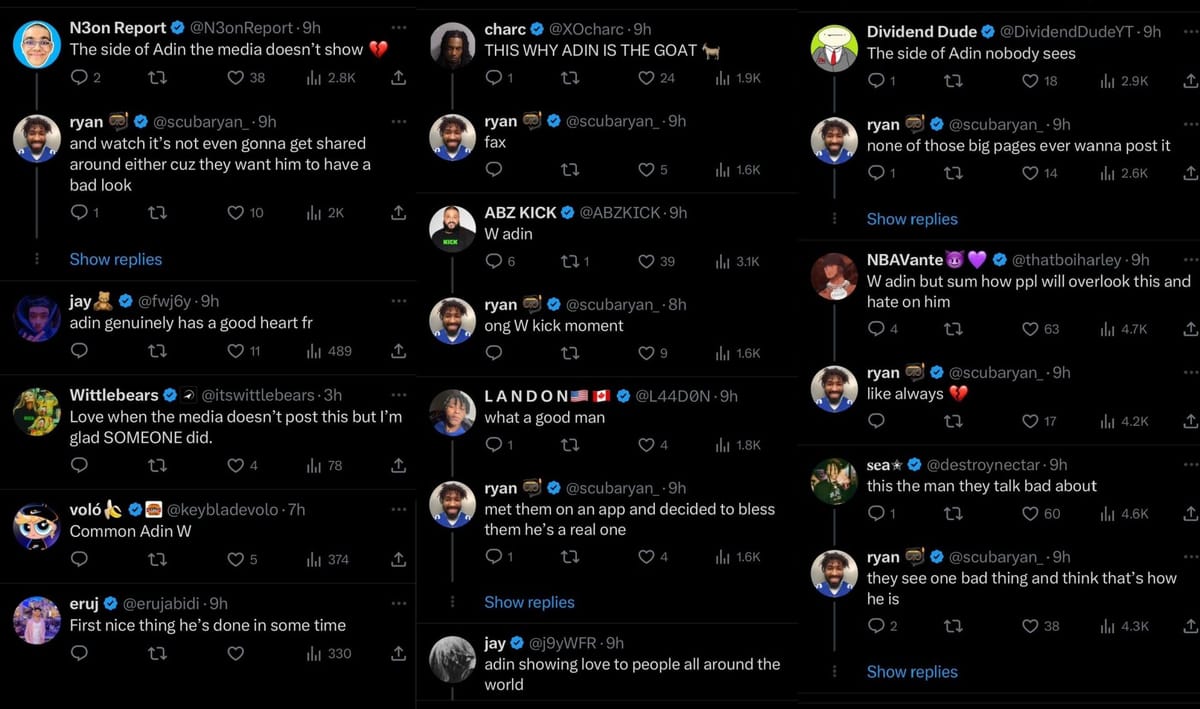
Task: Show replies under N3on Report thread
Action: tap(115, 259)
